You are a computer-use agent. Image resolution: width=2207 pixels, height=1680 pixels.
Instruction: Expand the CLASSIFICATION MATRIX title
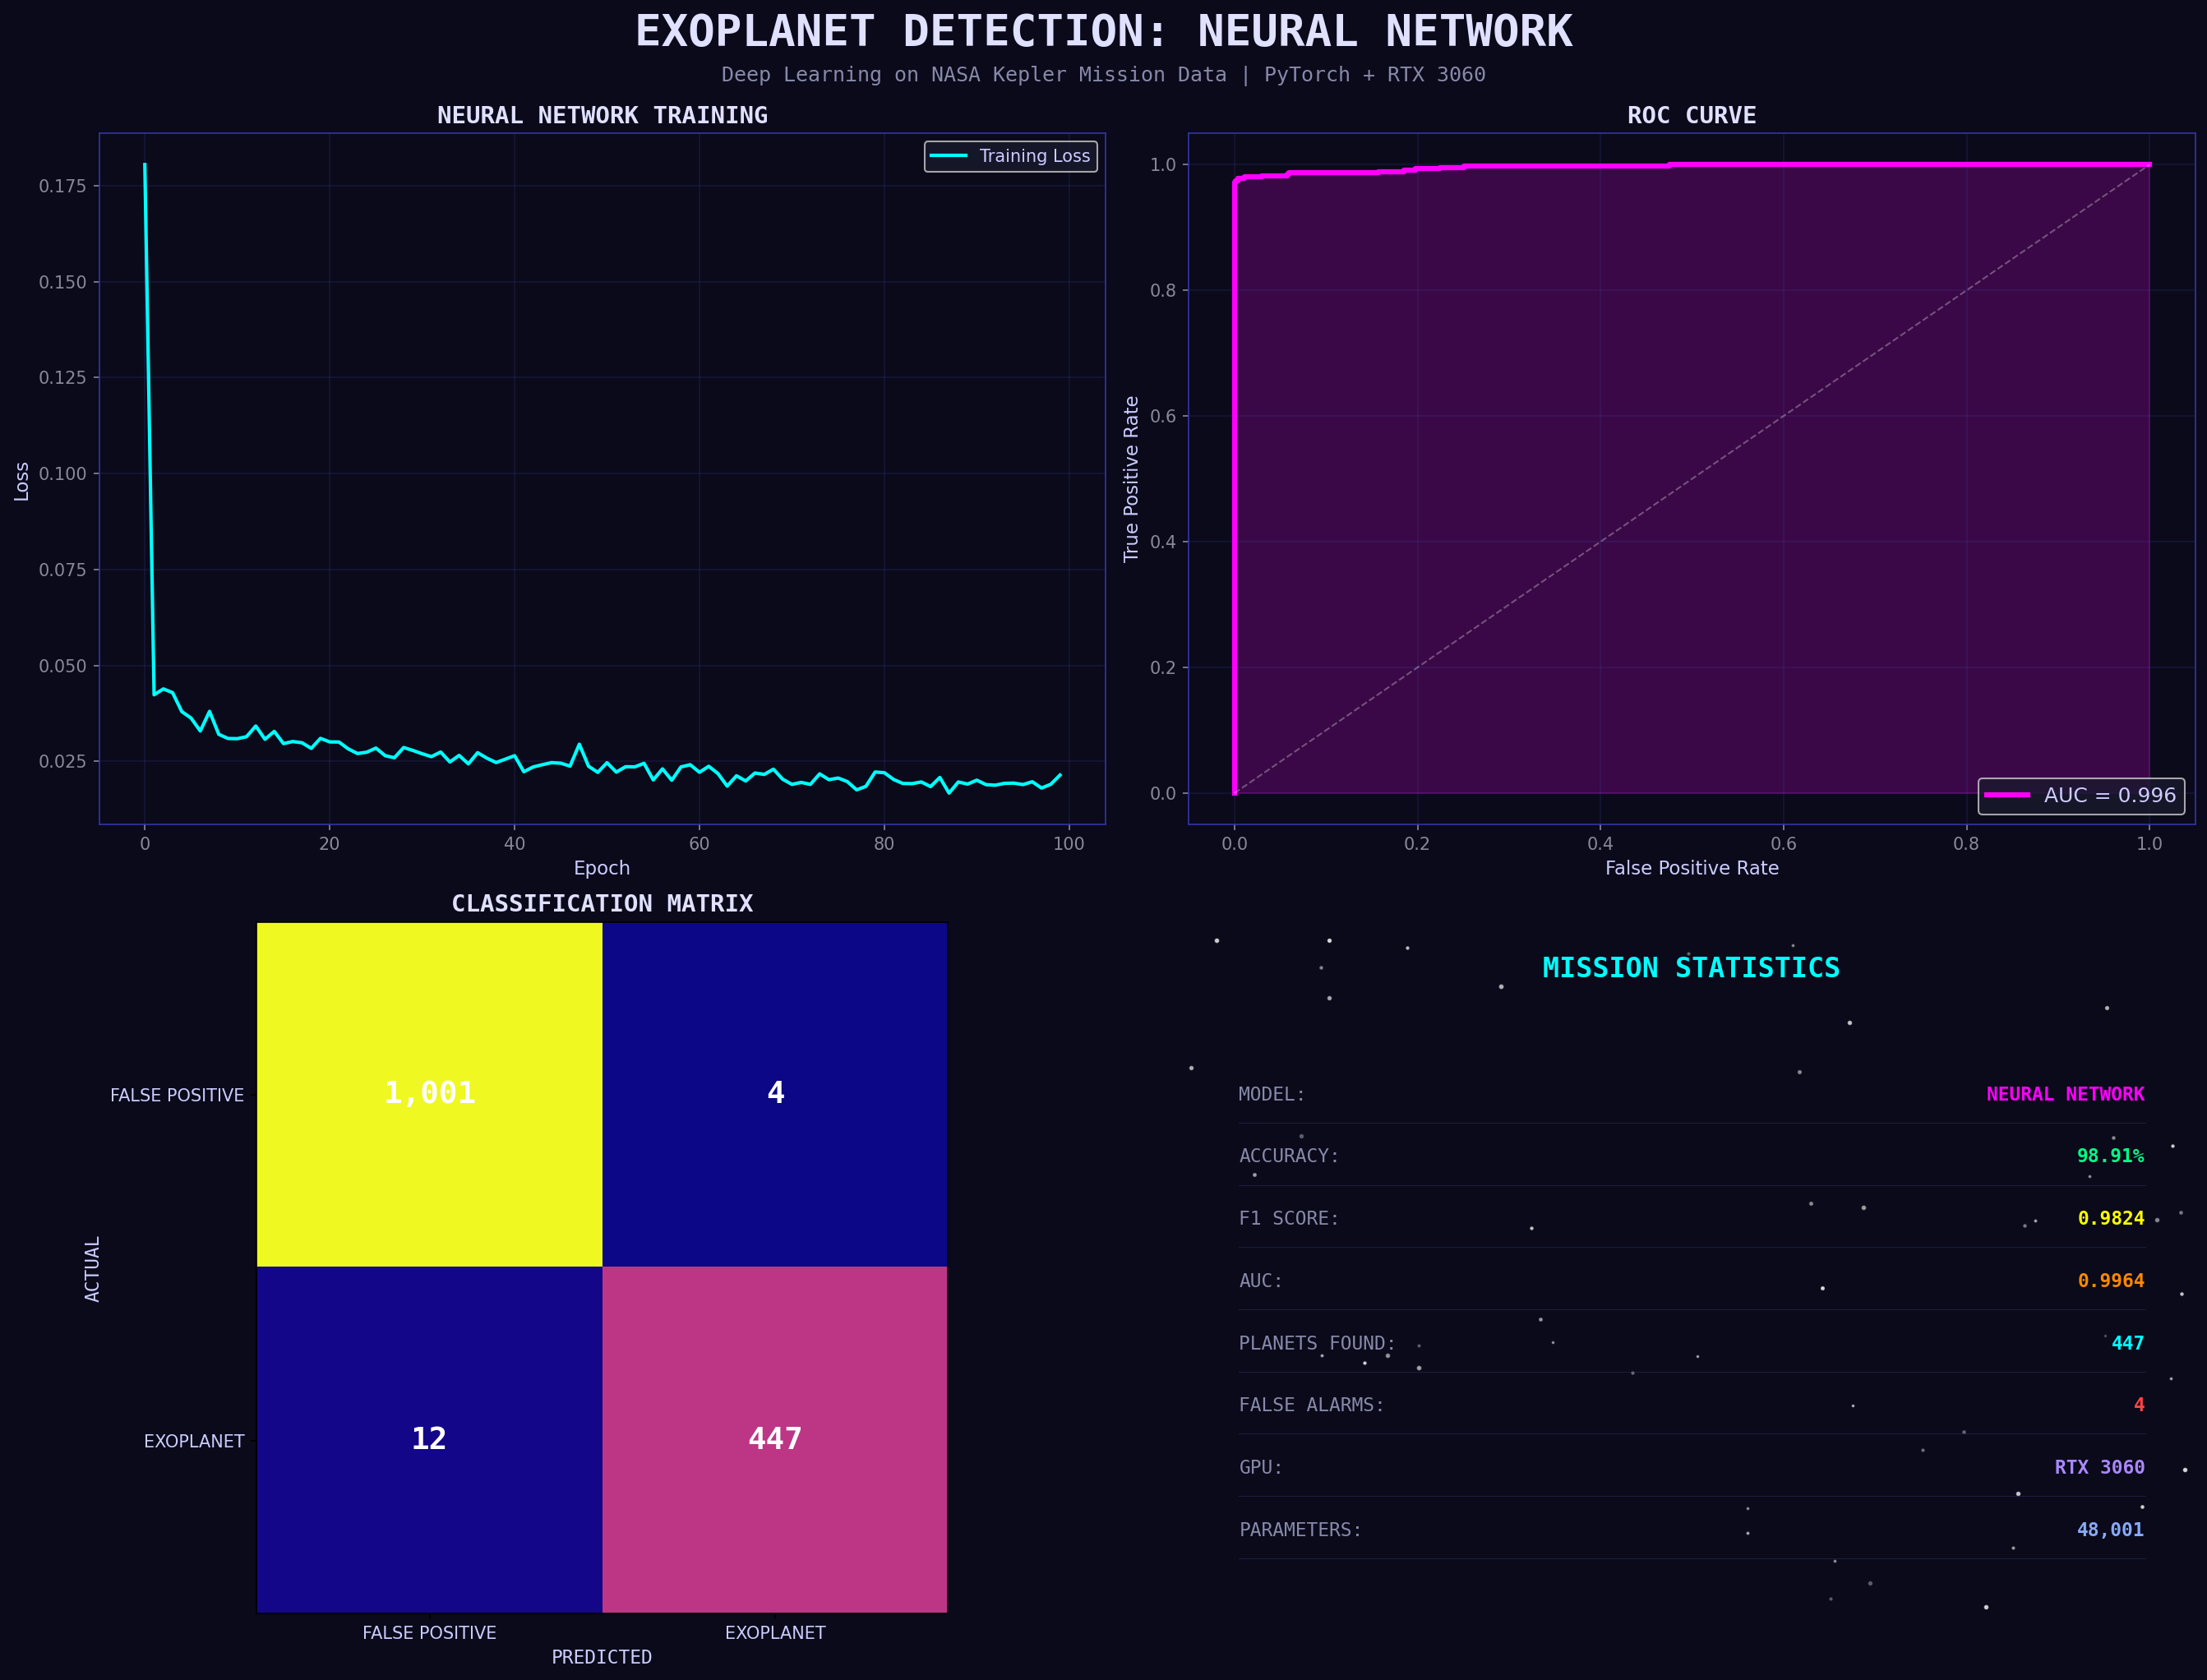602,903
